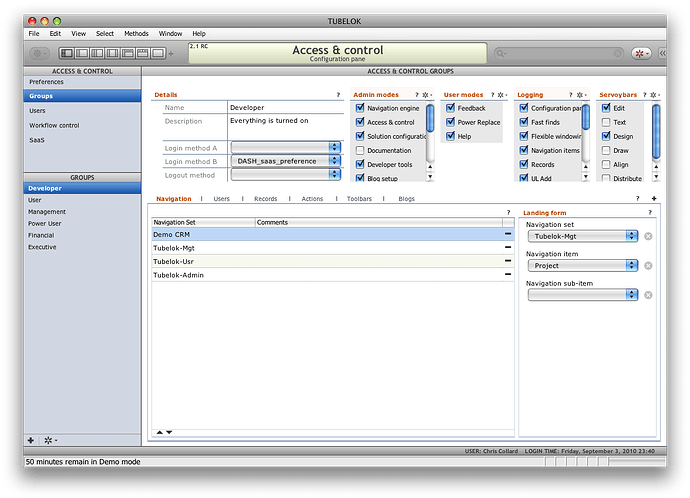The image size is (690, 498).
Task: Remove the Tubelok-Mgt navigation set row
Action: 508,248
